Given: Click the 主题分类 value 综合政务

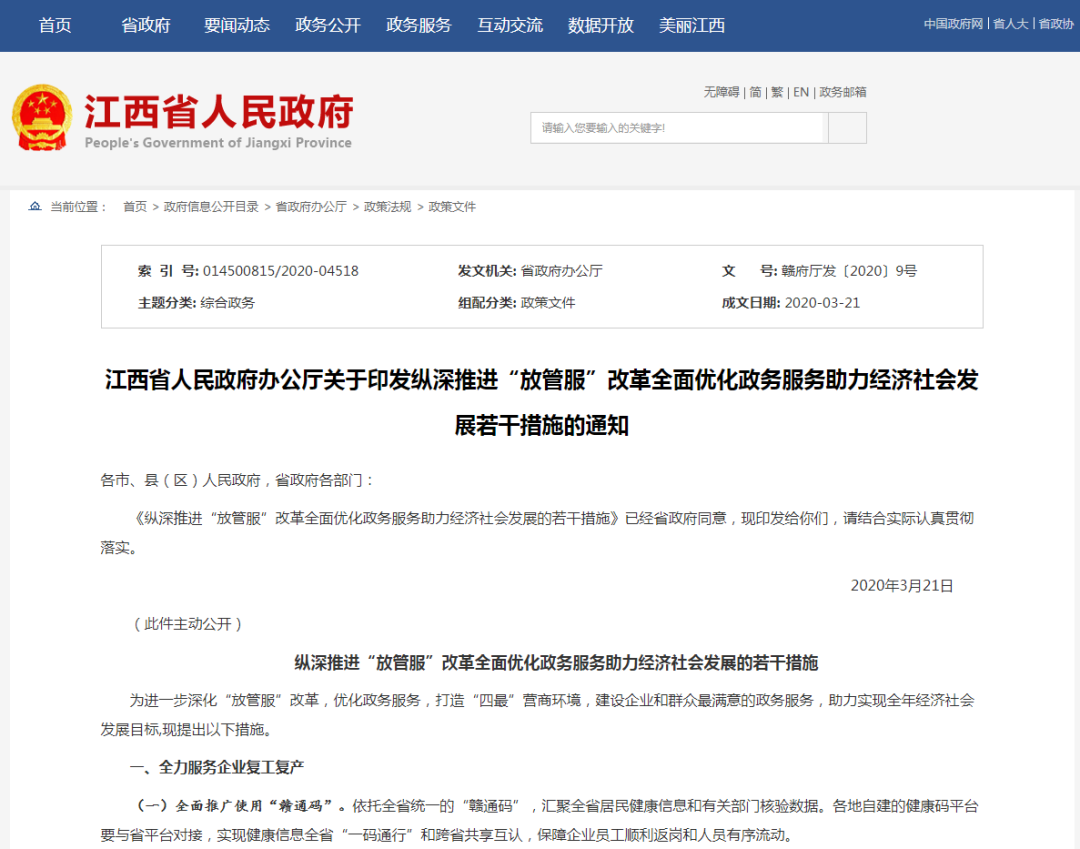Looking at the screenshot, I should tap(227, 303).
